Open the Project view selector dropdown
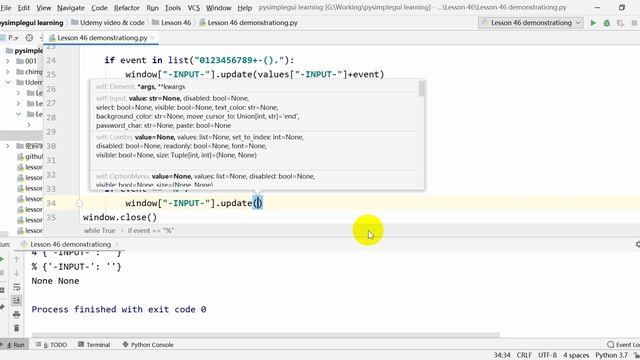 pyautogui.click(x=13, y=38)
